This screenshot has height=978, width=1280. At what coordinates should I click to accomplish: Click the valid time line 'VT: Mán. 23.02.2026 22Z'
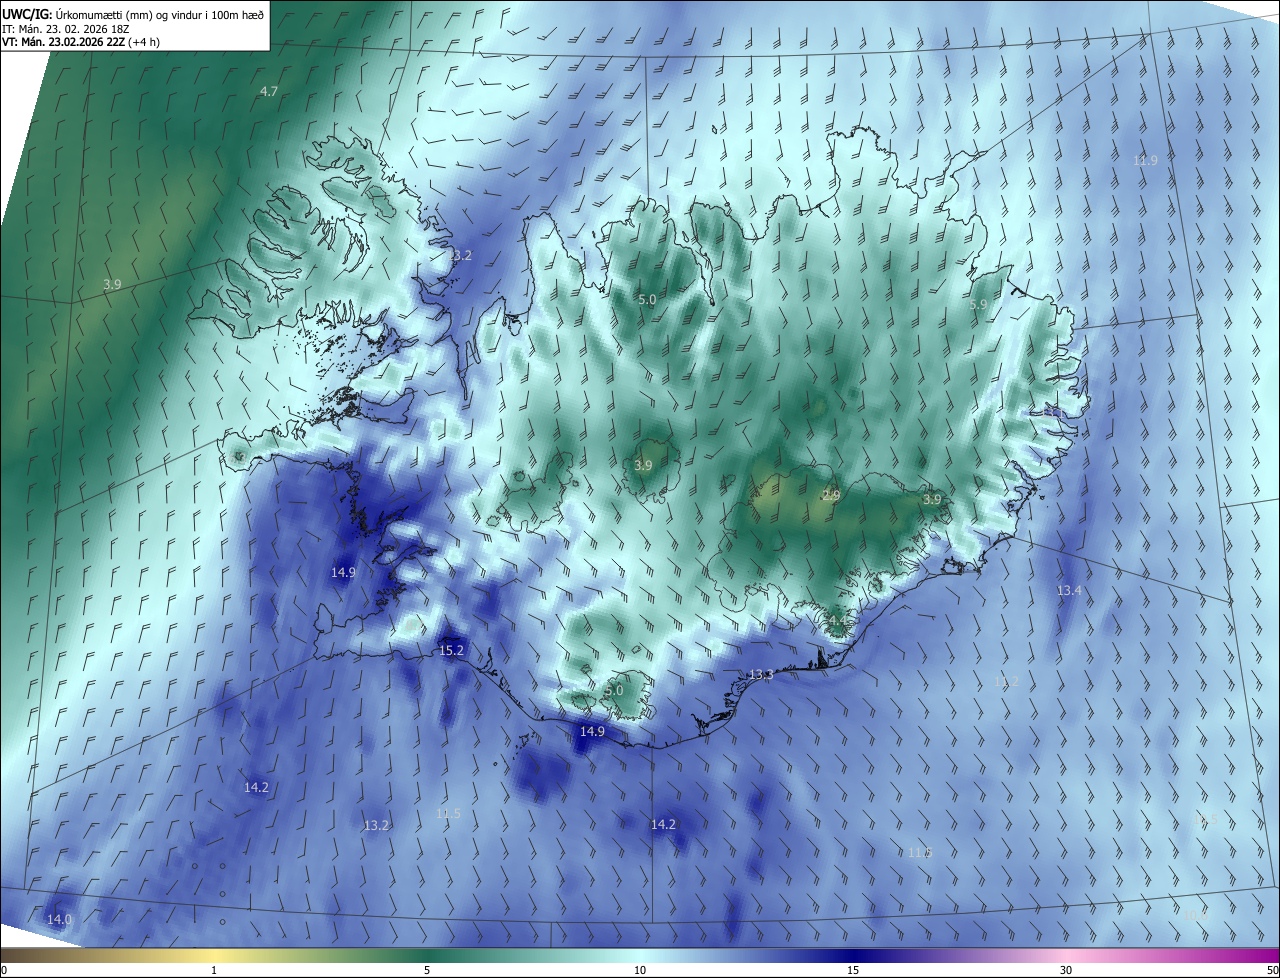click(81, 42)
